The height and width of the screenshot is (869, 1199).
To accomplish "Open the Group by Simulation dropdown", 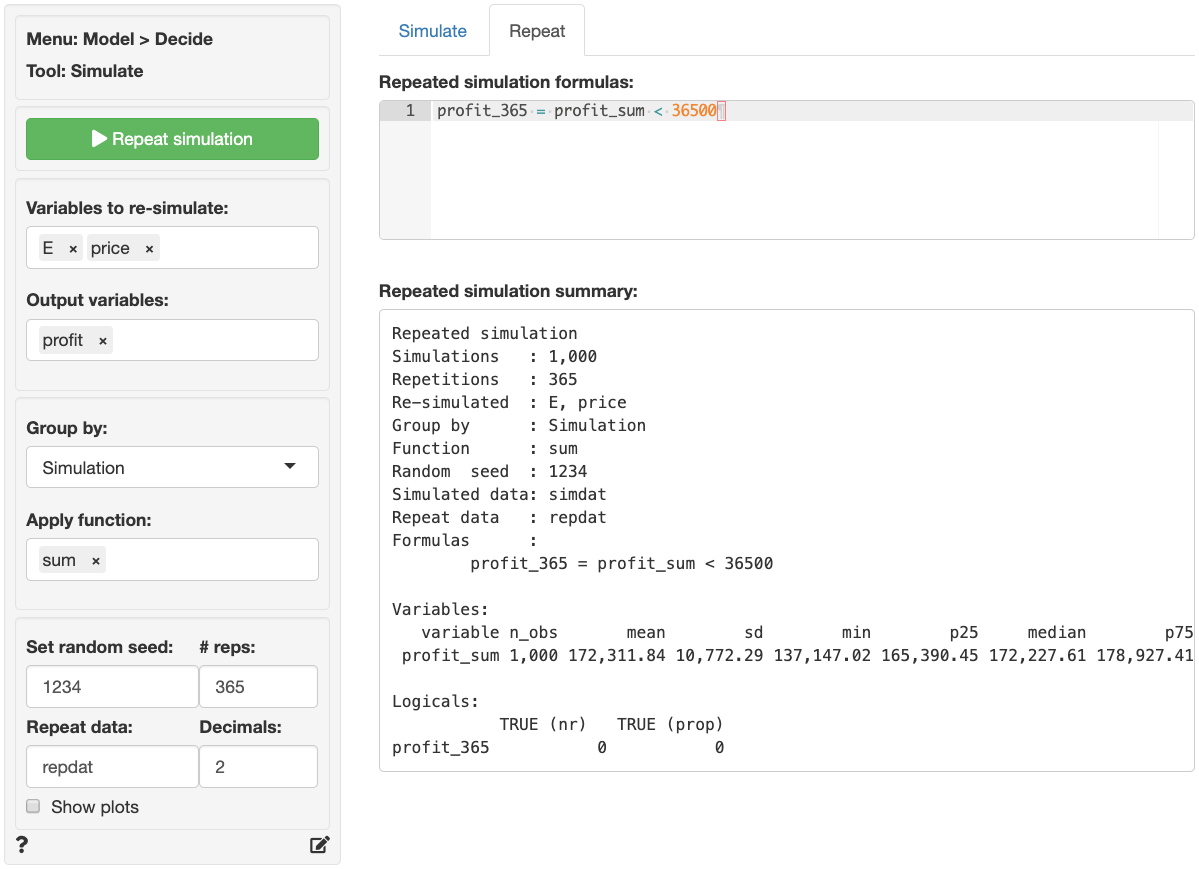I will 172,467.
